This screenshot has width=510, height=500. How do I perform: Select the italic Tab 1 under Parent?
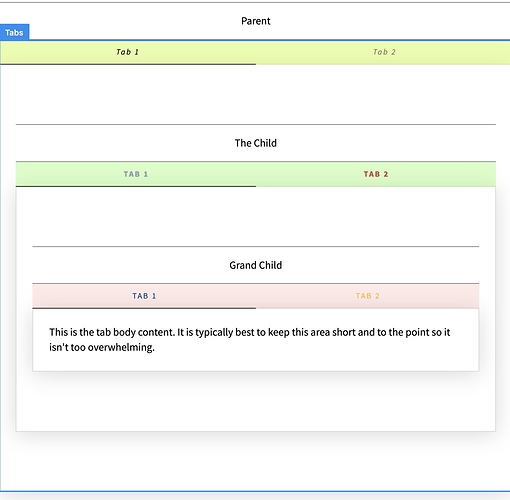128,52
